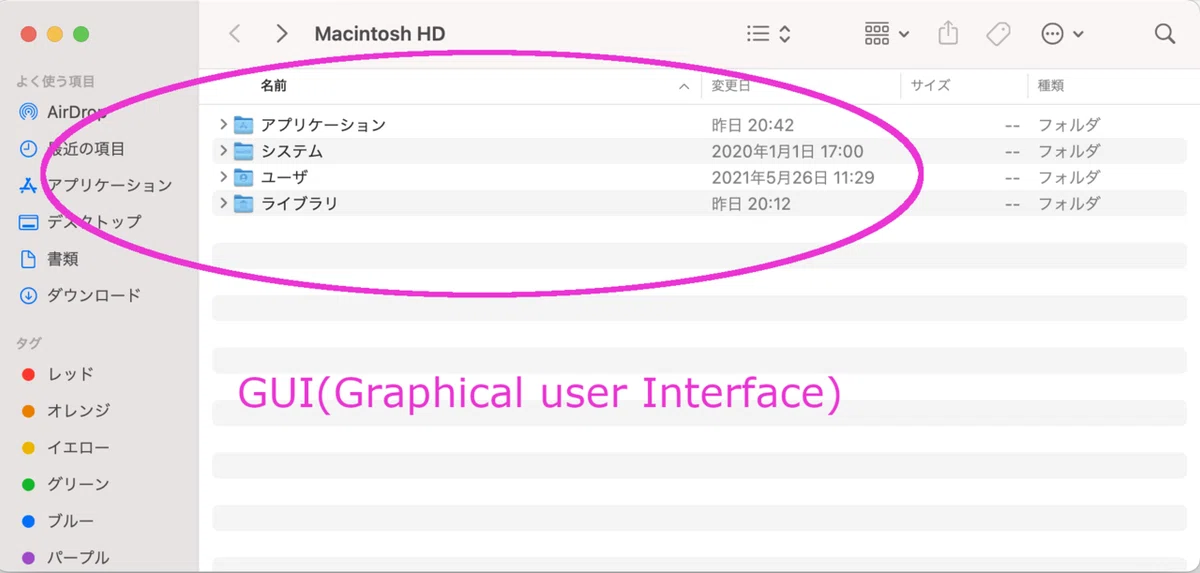Go forward with the right chevron button
The width and height of the screenshot is (1200, 573).
(282, 34)
